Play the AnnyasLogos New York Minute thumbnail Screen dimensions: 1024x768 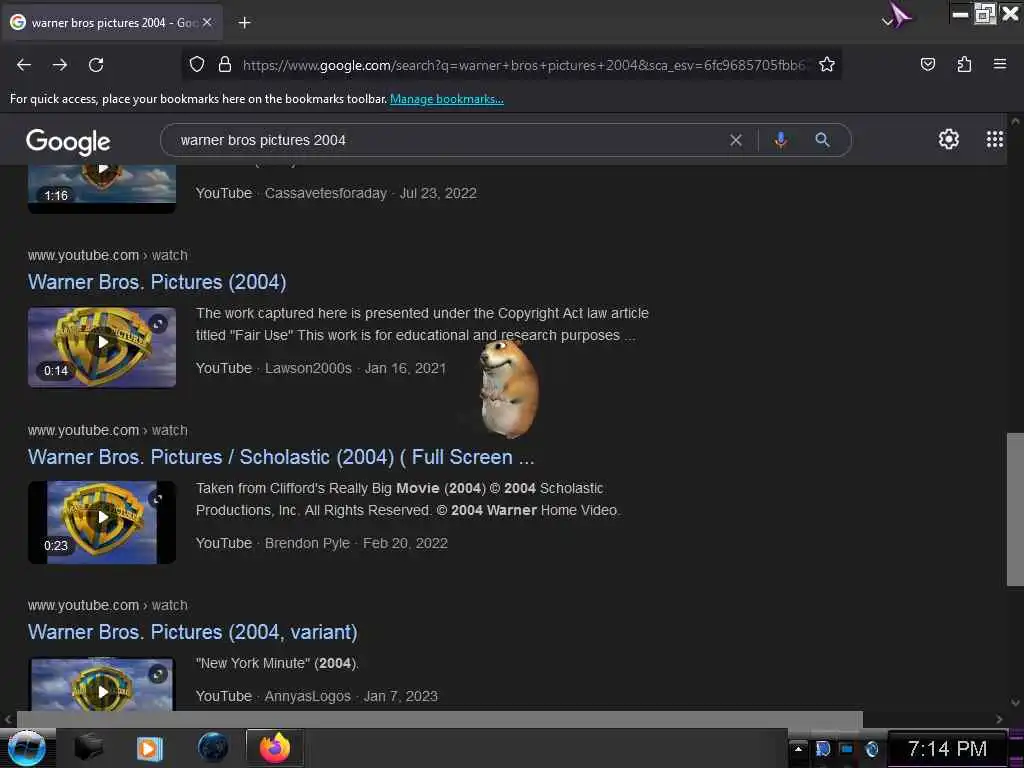pyautogui.click(x=102, y=684)
